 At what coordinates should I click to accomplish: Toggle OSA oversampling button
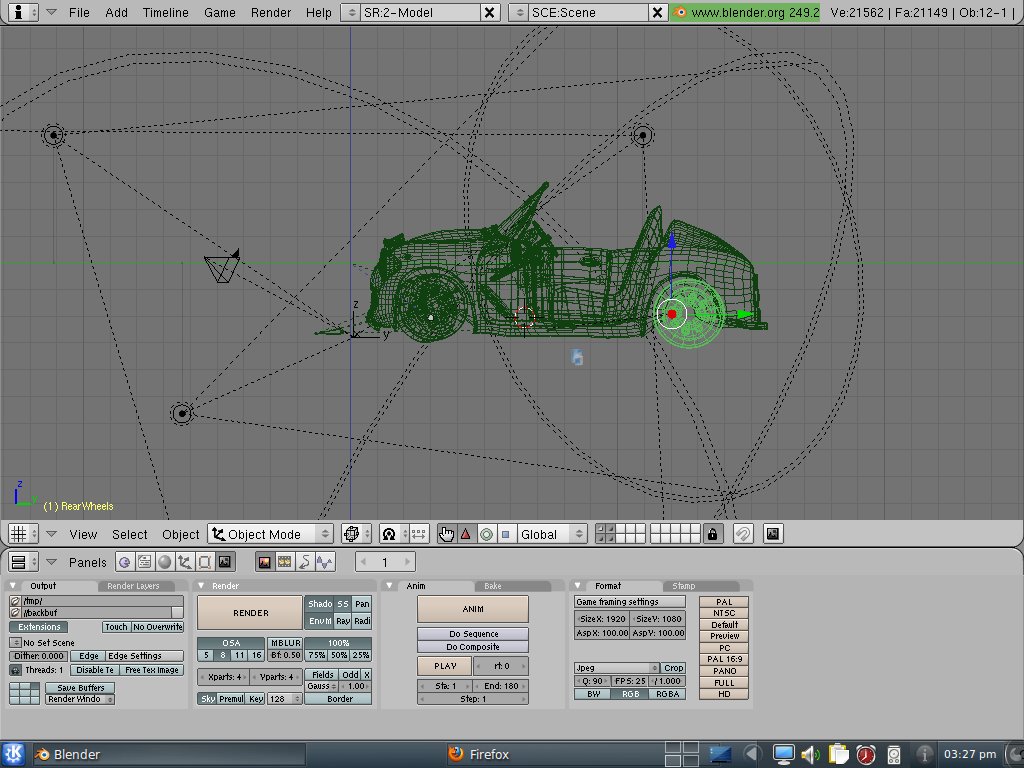coord(231,643)
